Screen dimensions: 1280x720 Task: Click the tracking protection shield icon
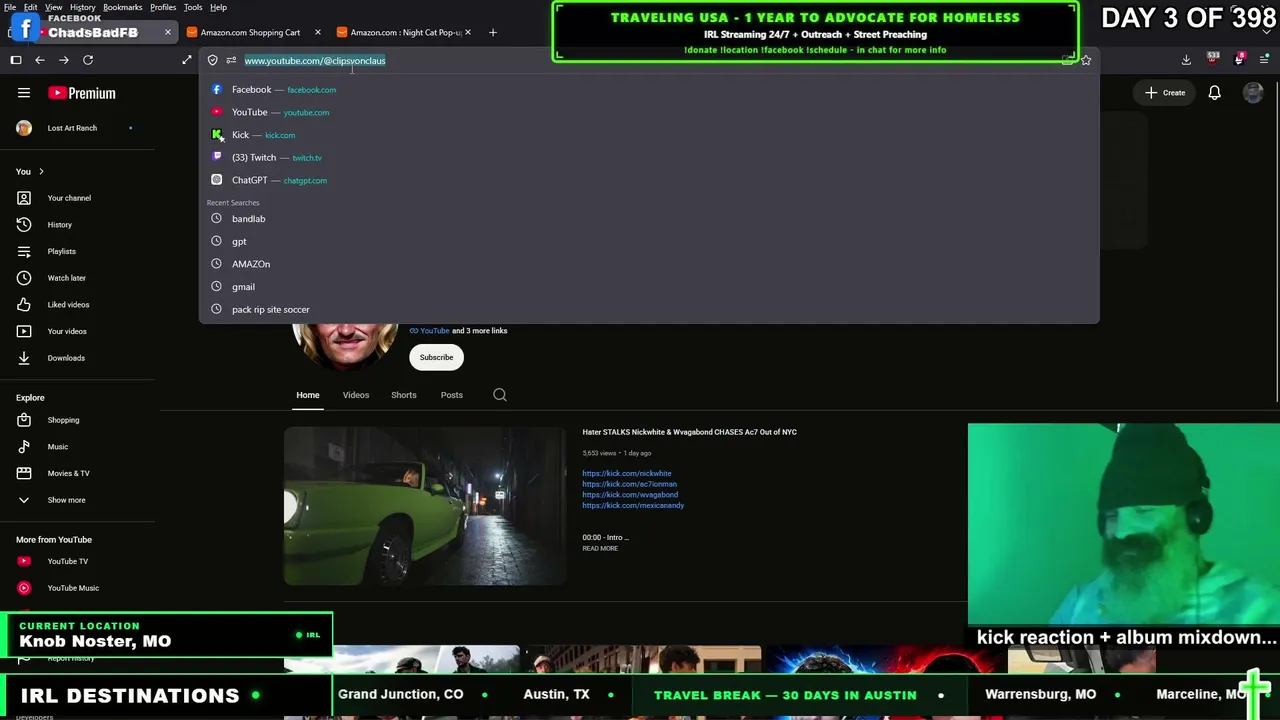(212, 60)
